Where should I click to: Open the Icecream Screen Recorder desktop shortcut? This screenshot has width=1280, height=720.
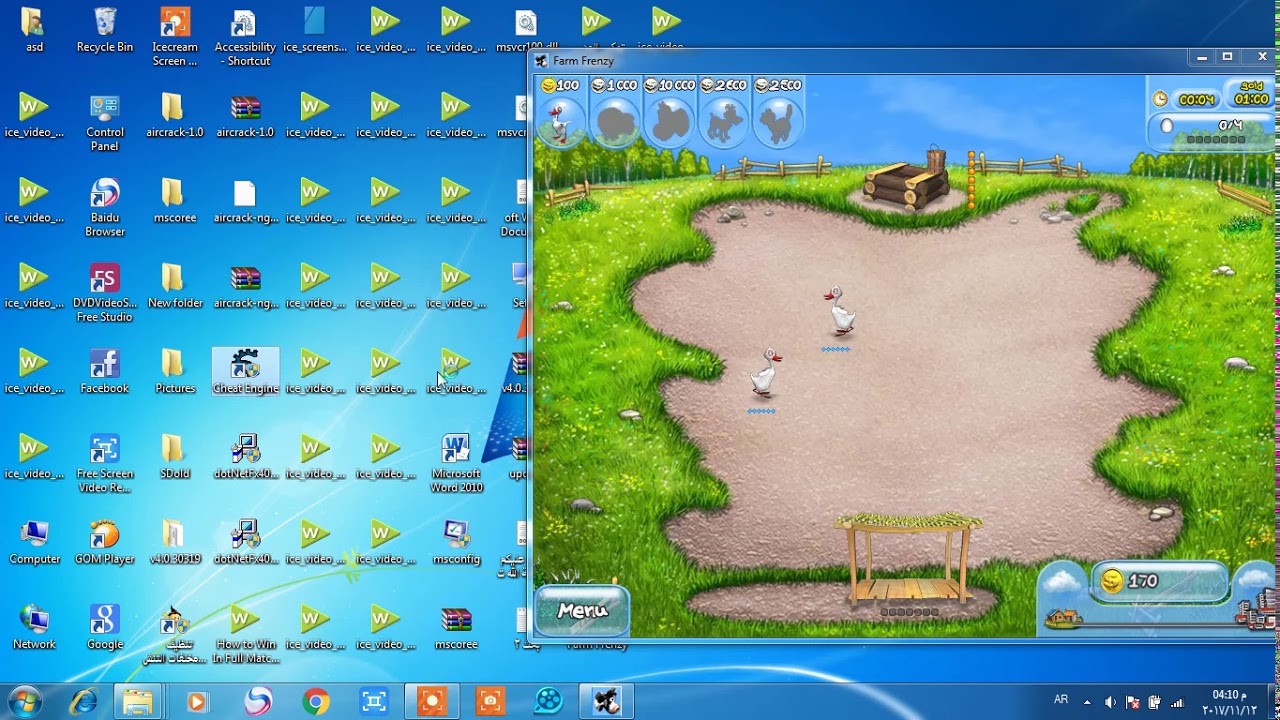175,38
